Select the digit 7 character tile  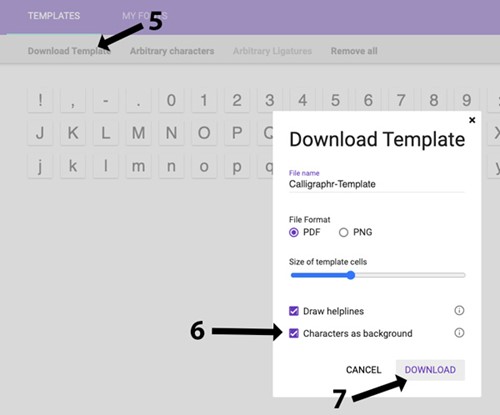(x=401, y=100)
